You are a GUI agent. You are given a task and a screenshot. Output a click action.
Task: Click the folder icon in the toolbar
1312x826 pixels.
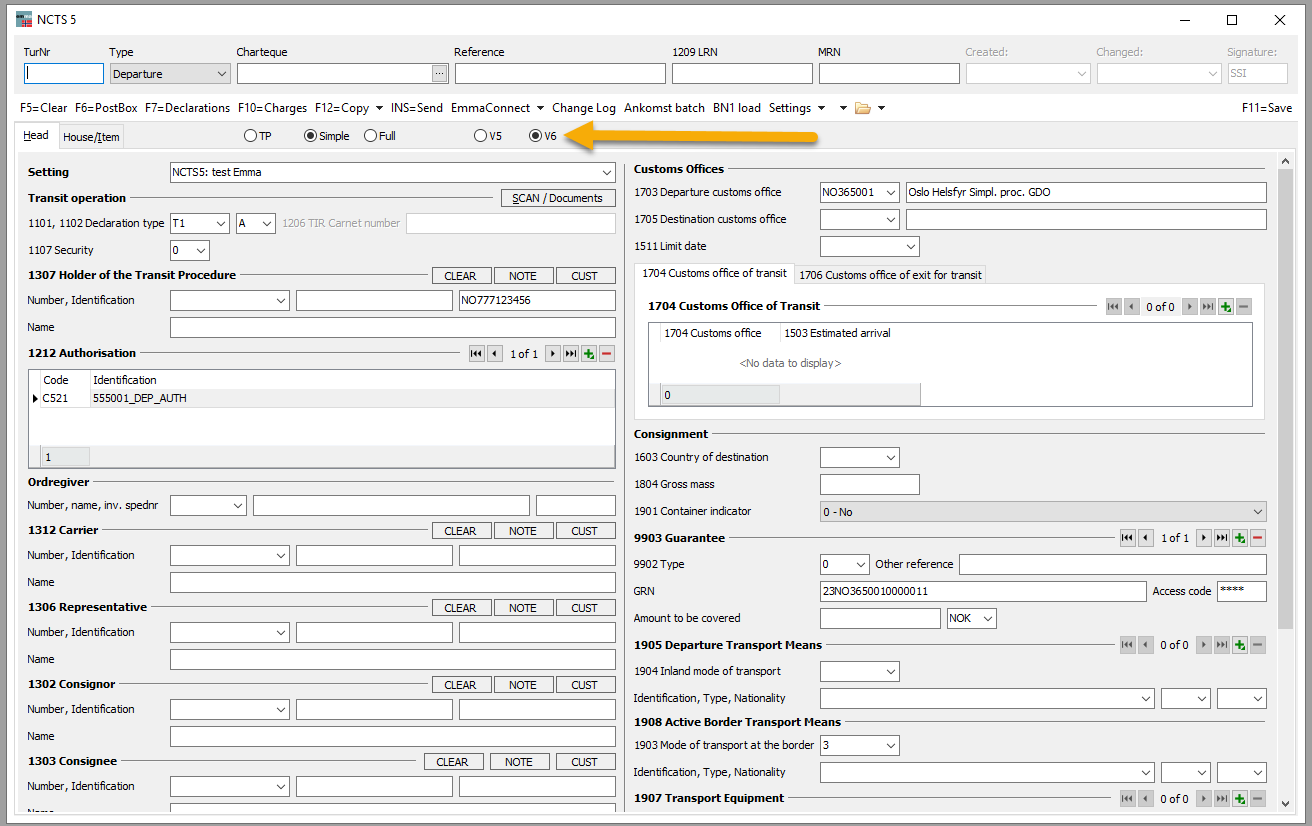click(x=862, y=108)
